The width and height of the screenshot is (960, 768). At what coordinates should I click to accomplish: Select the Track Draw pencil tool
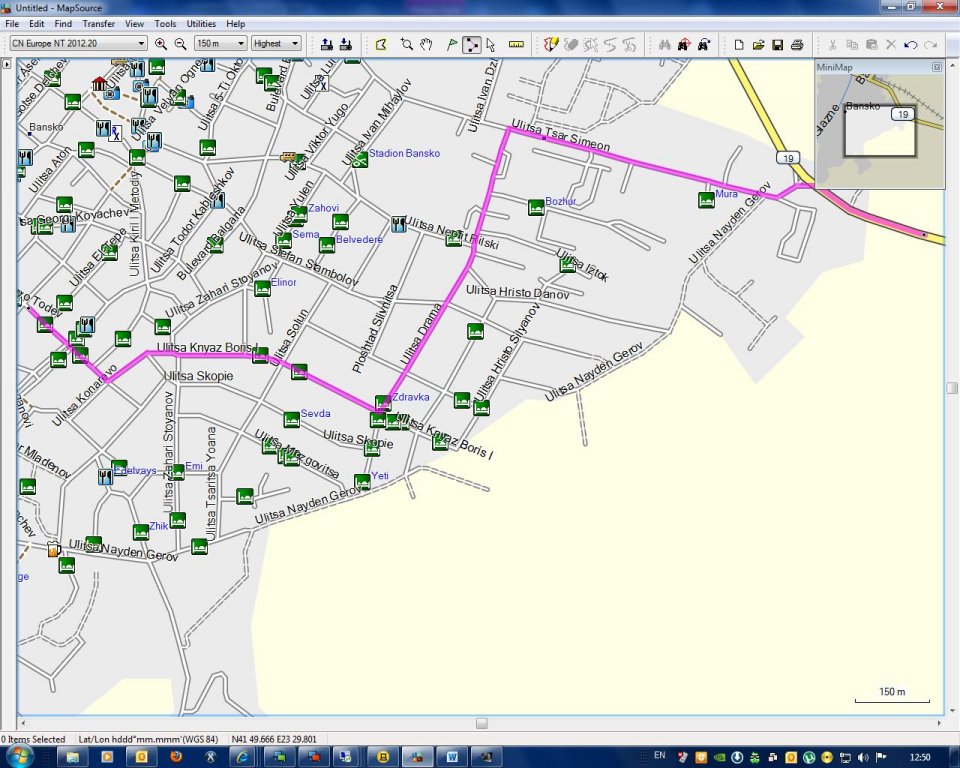click(x=551, y=44)
